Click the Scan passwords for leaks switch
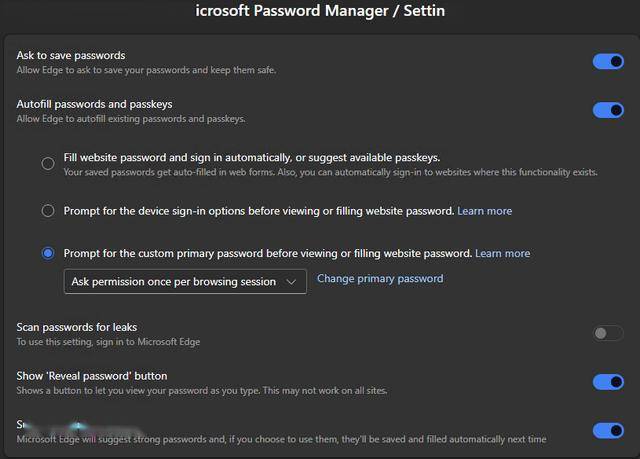 point(608,333)
